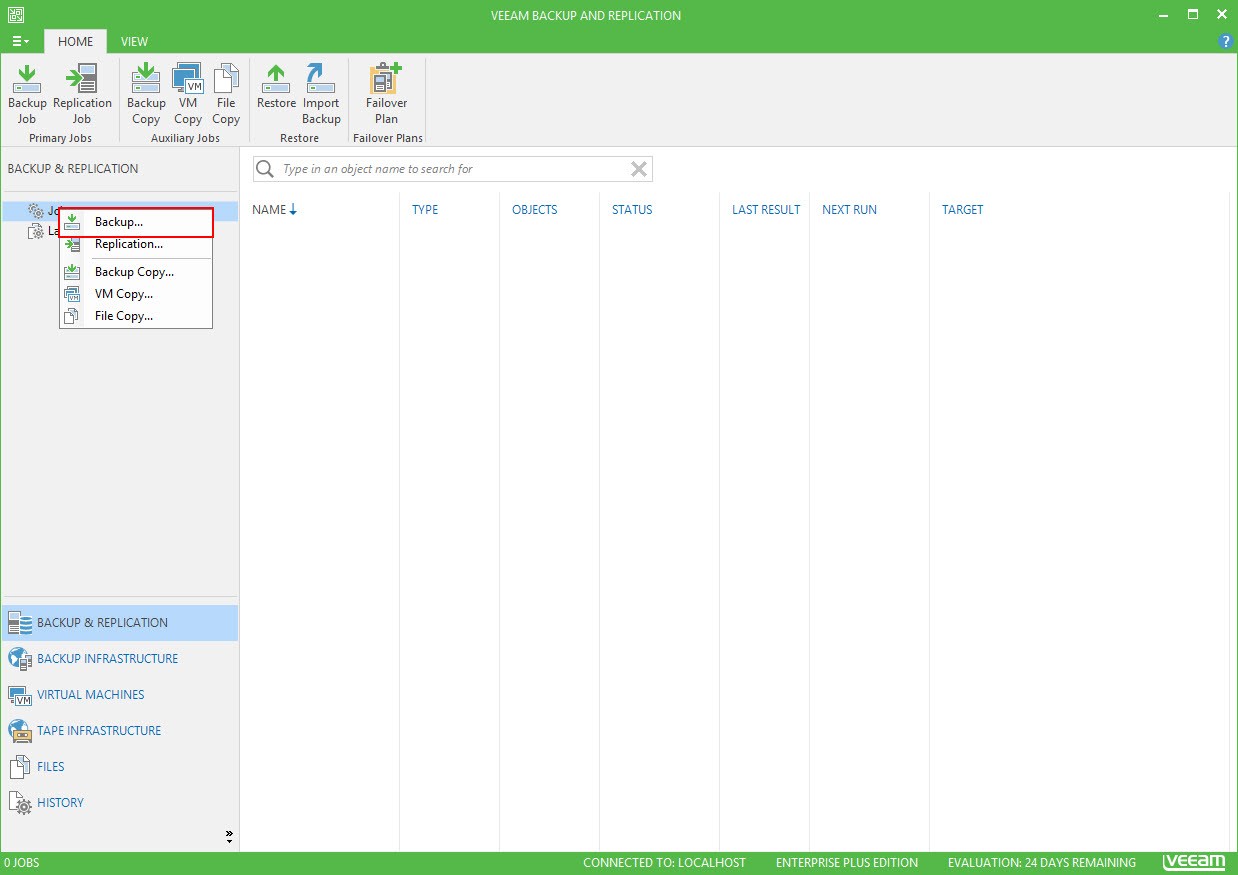
Task: Click the search magnifier icon
Action: 265,169
